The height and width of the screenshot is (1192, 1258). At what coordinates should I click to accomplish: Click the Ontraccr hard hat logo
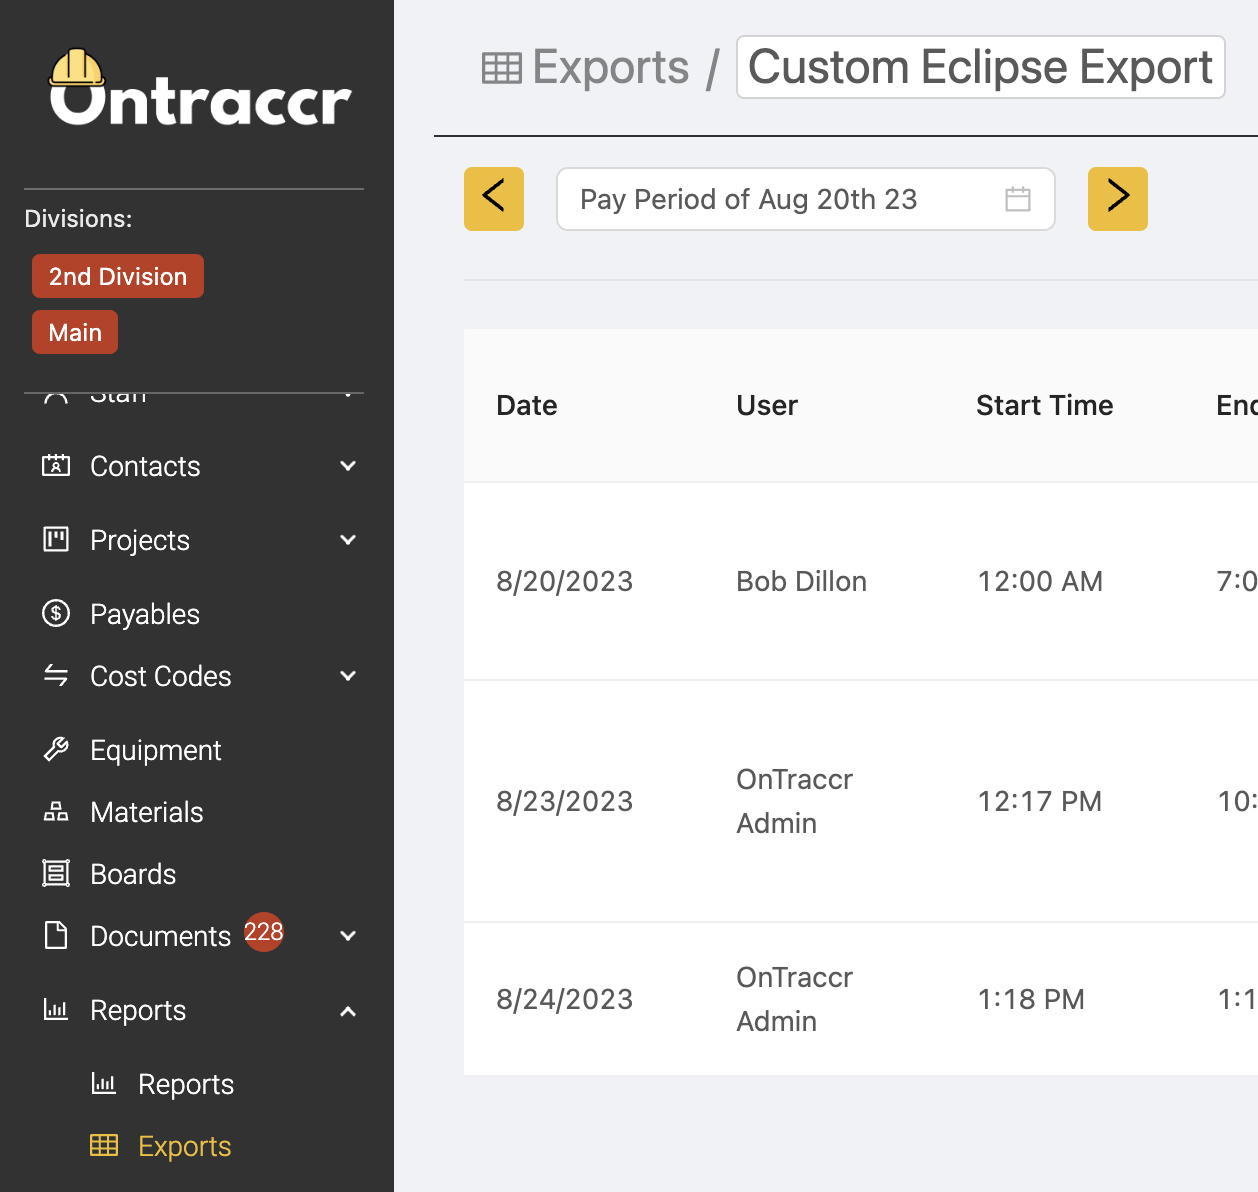pos(200,88)
